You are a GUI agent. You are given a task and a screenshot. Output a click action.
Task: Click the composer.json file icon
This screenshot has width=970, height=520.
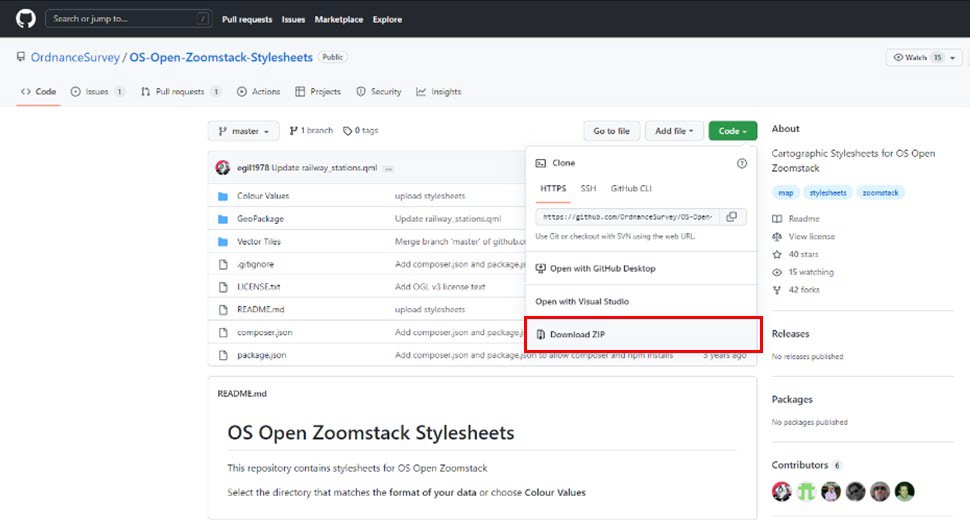[x=223, y=333]
